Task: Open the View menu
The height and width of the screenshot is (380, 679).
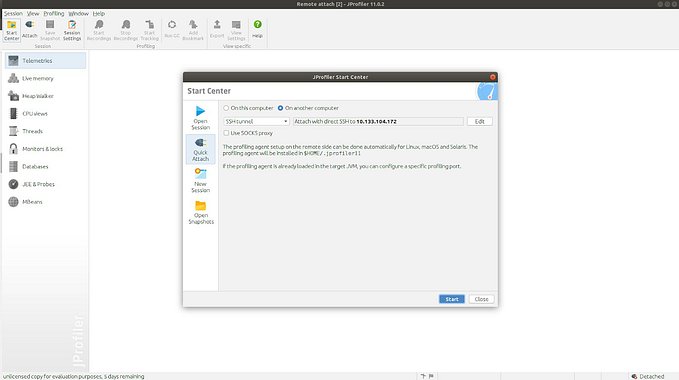Action: tap(33, 13)
